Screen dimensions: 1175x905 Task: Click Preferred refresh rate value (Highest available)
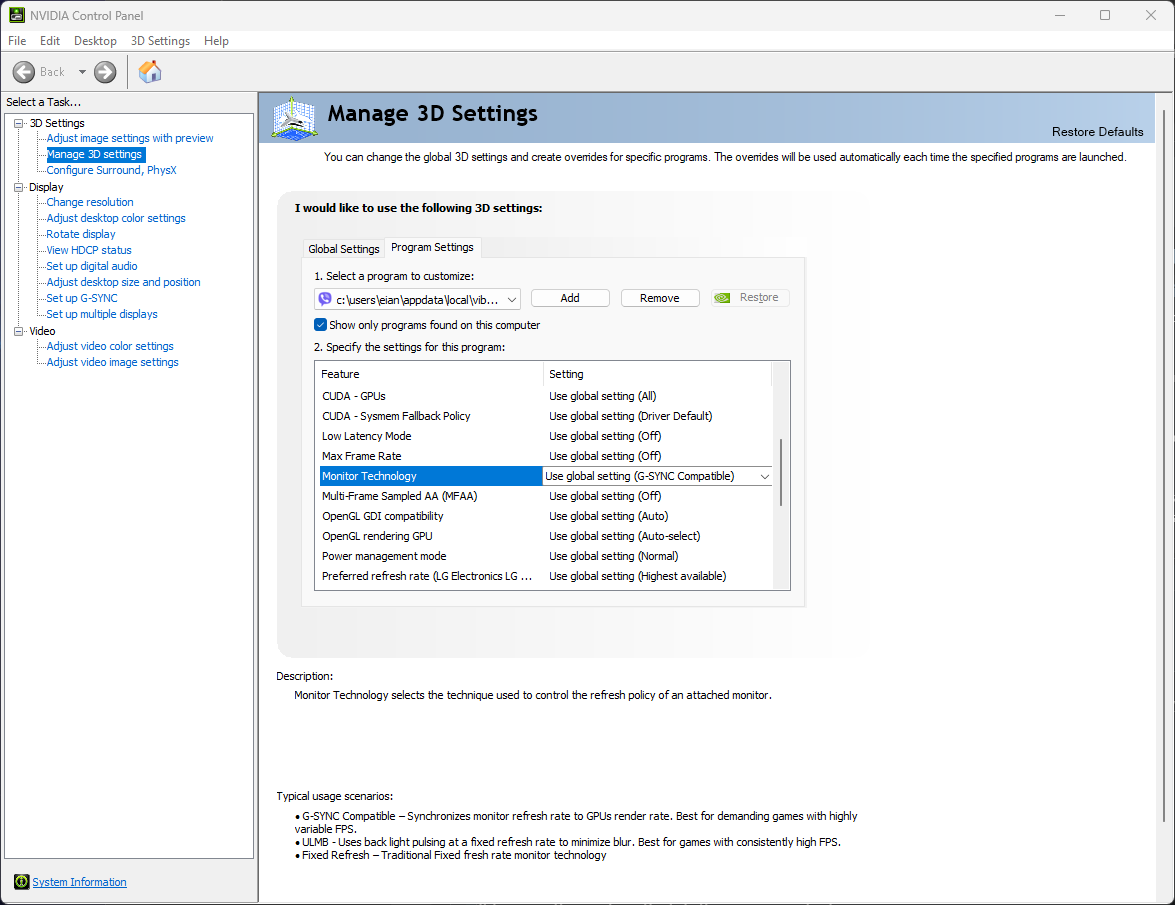(x=638, y=576)
